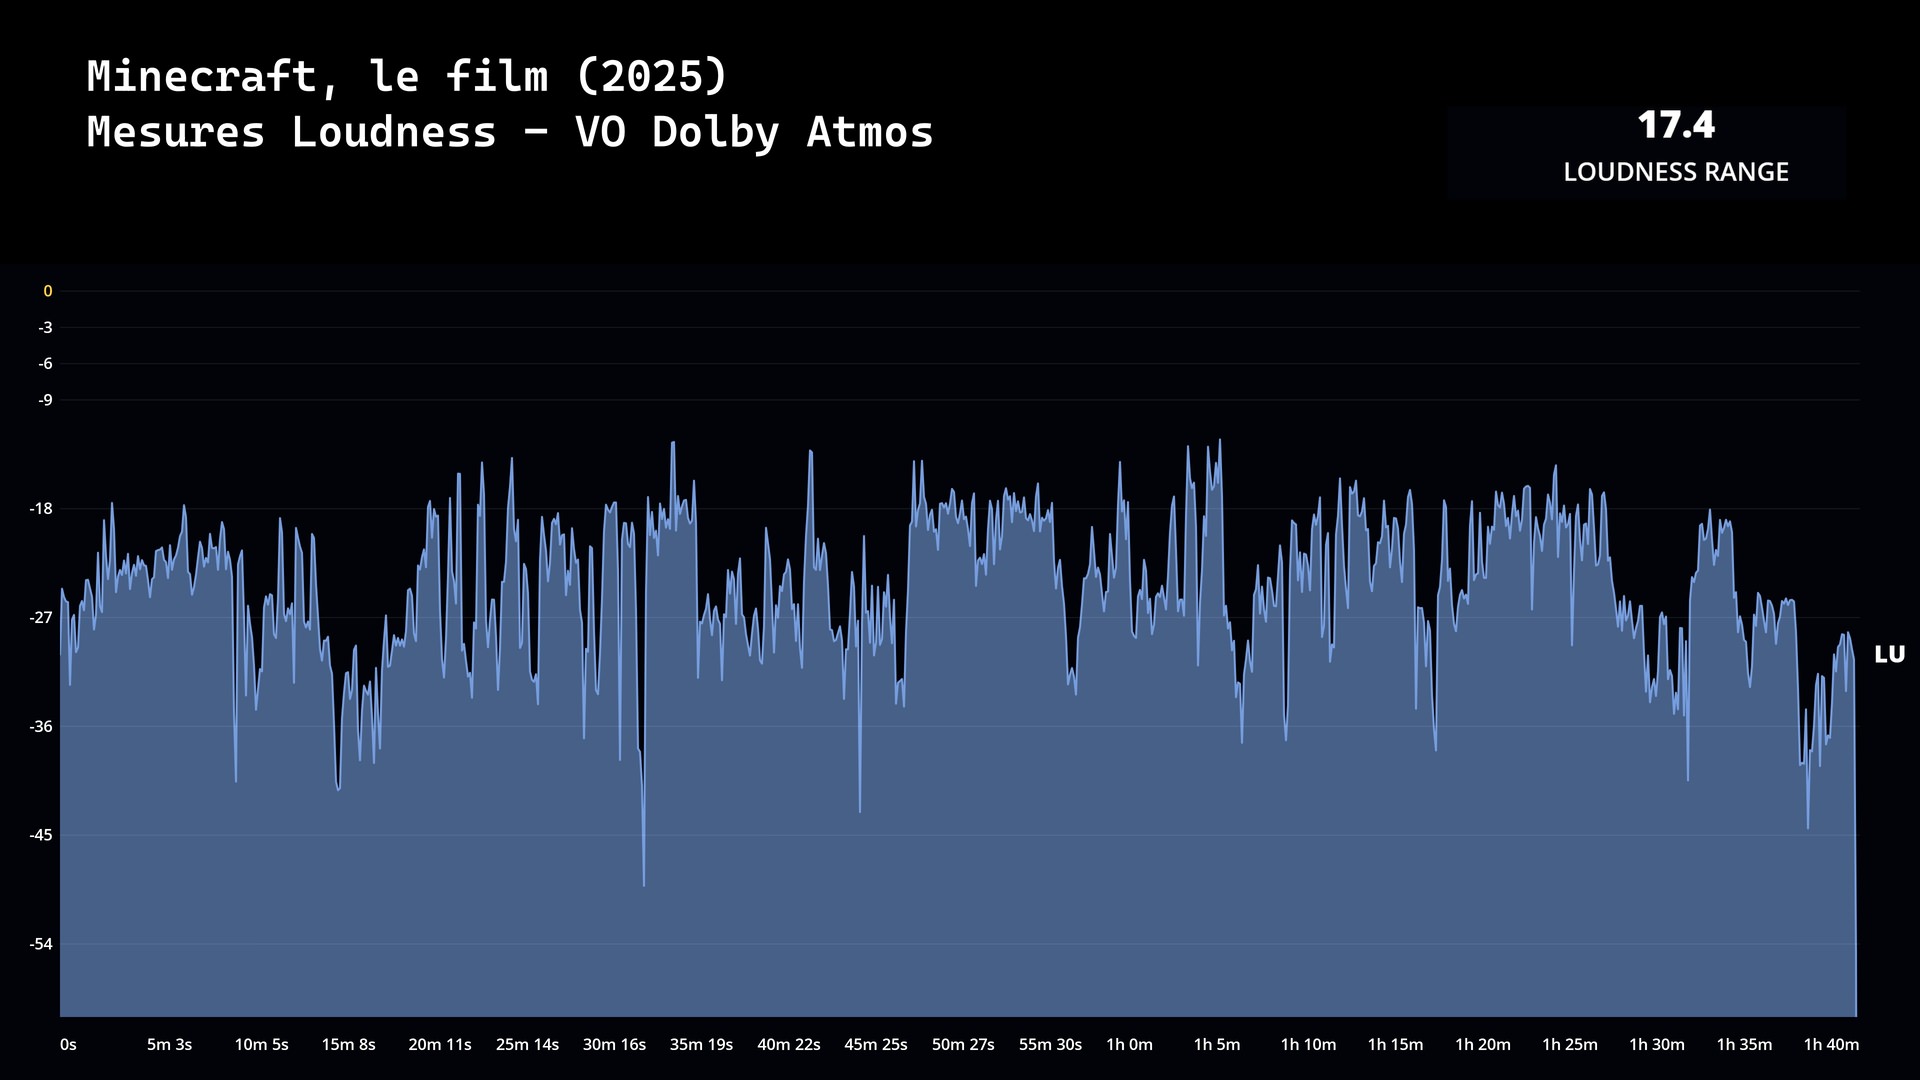
Task: Click the 15m 8s time label
Action: pos(348,1045)
